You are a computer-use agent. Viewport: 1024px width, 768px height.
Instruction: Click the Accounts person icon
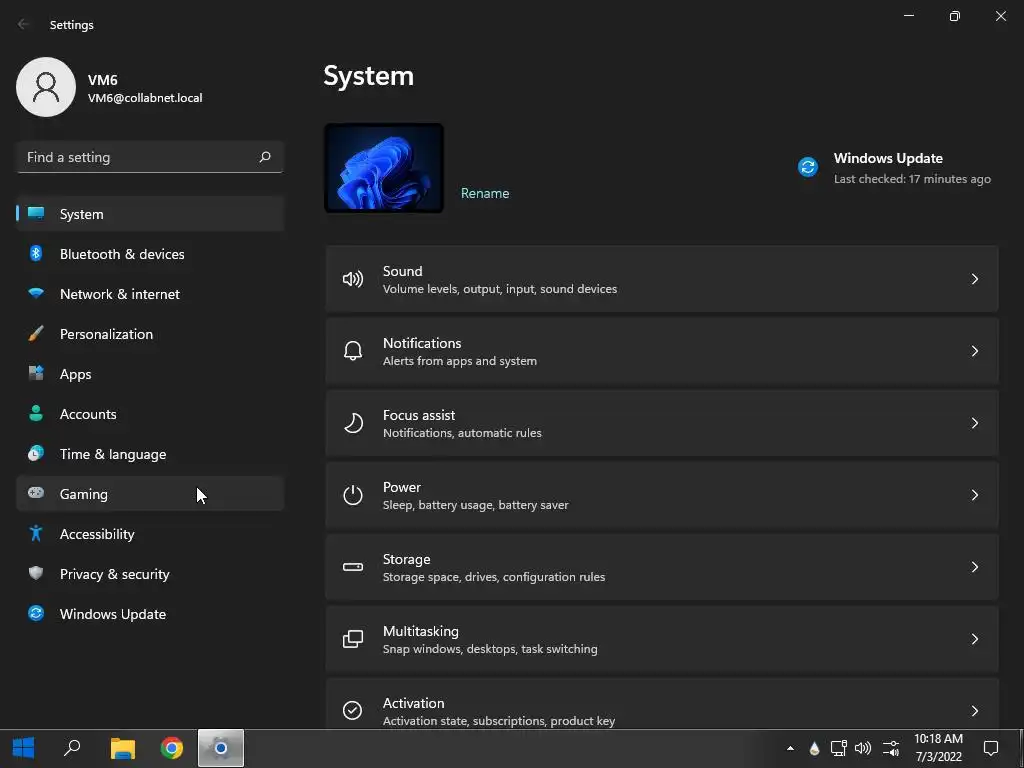click(36, 413)
